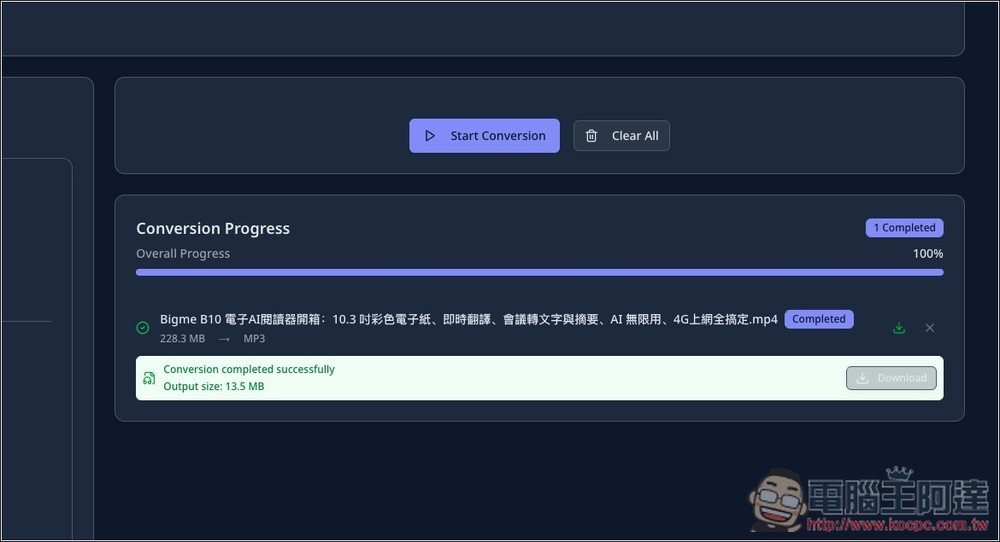Select the Bigme B10 mp4 file name
The width and height of the screenshot is (1000, 542).
point(469,319)
